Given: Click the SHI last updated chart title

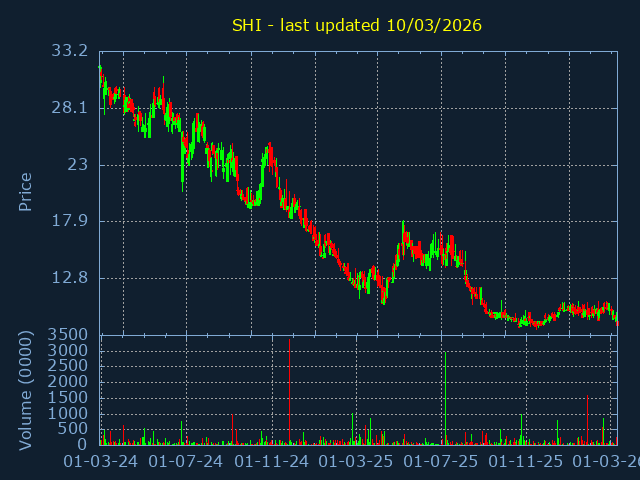Looking at the screenshot, I should click(x=357, y=25).
